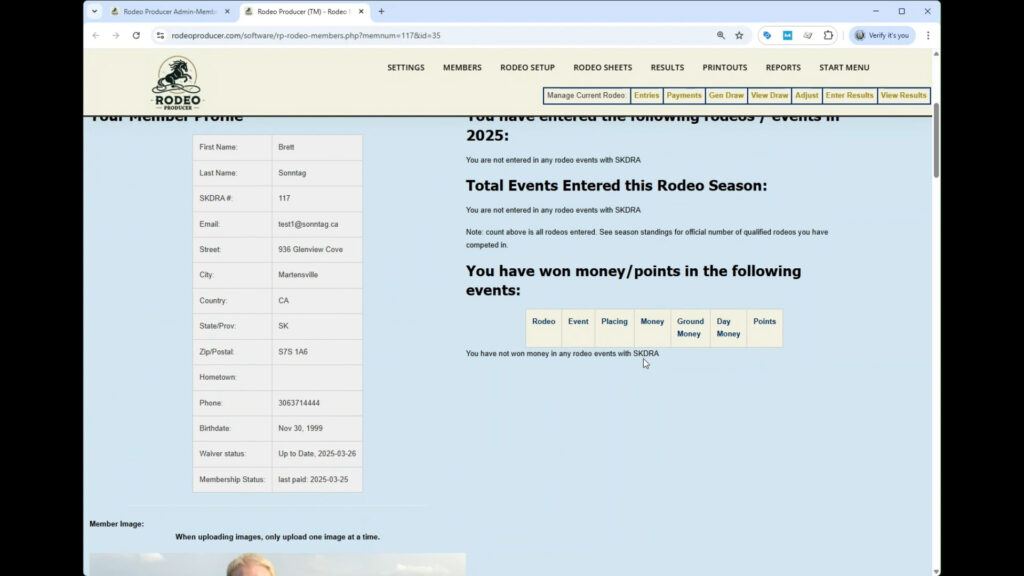The width and height of the screenshot is (1024, 576).
Task: Open the RODEO SETUP menu
Action: click(527, 67)
